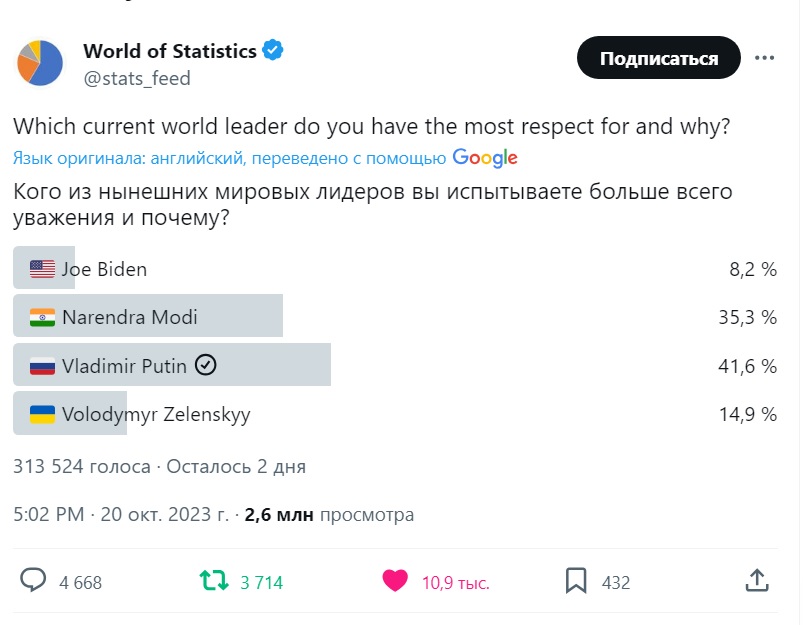Click the retweet arrows icon
This screenshot has width=803, height=625.
[x=214, y=581]
